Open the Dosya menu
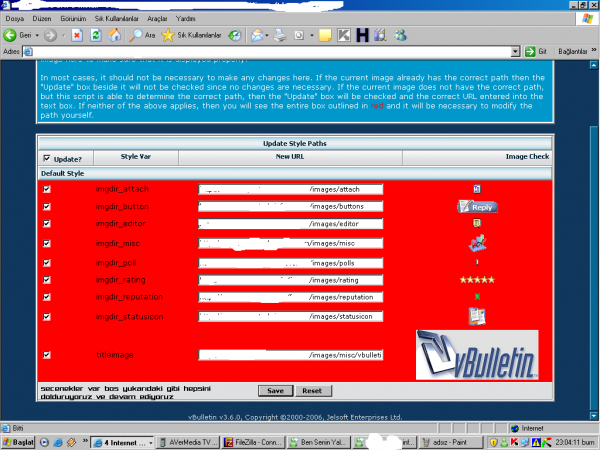Image resolution: width=600 pixels, height=450 pixels. (x=15, y=18)
